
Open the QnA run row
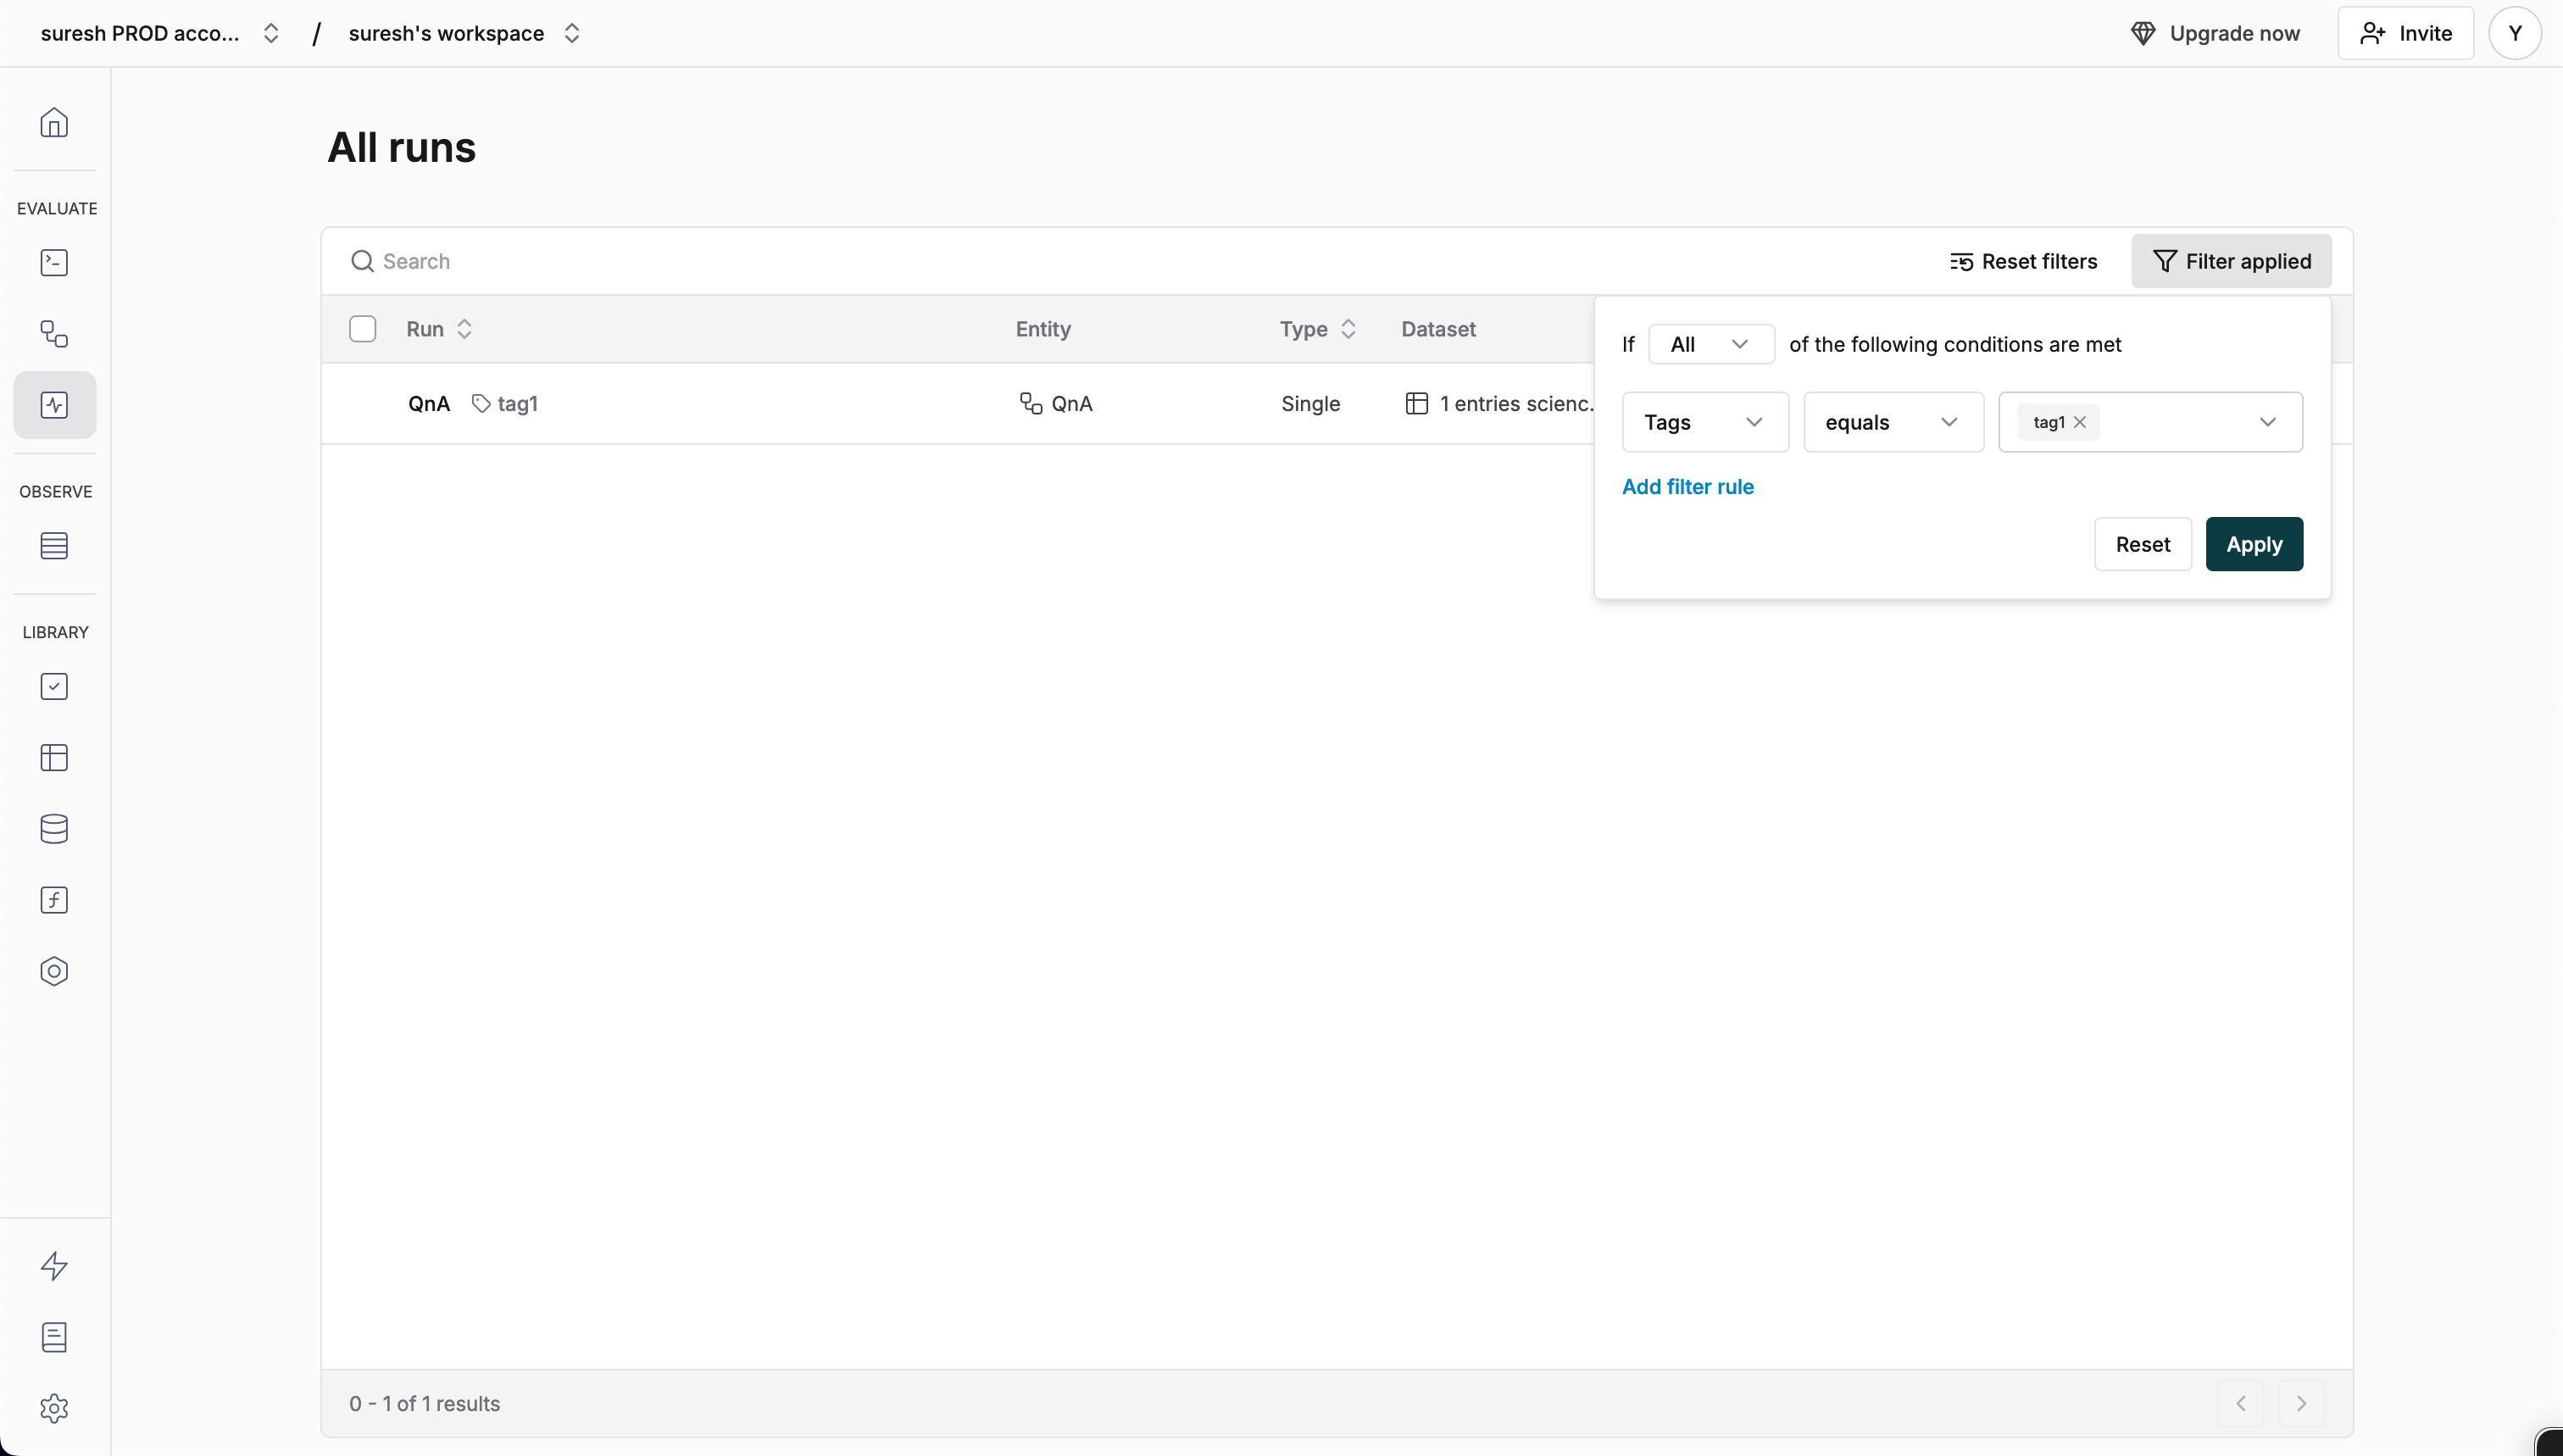tap(428, 403)
